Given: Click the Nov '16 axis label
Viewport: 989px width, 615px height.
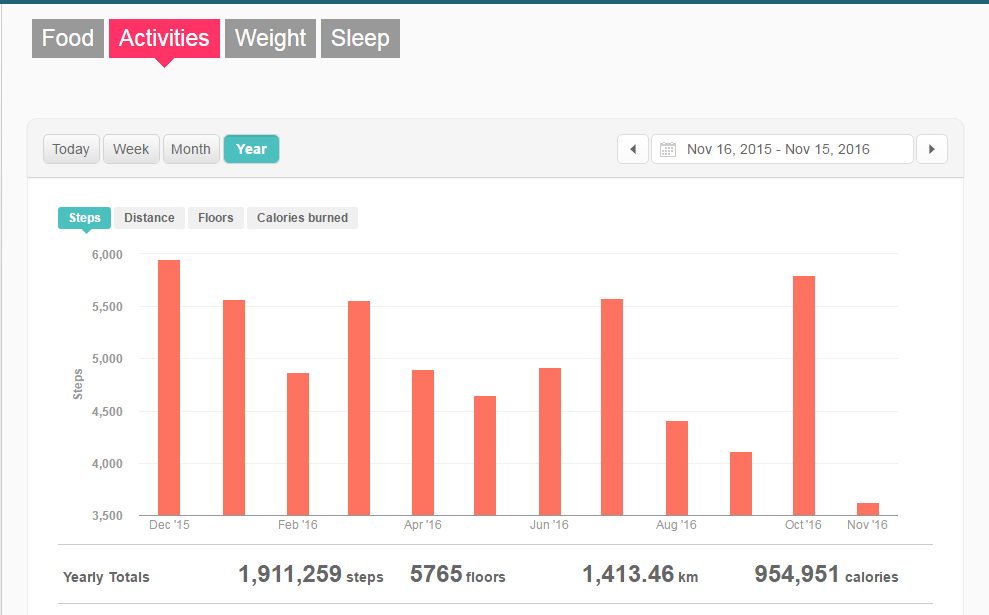Looking at the screenshot, I should click(867, 525).
